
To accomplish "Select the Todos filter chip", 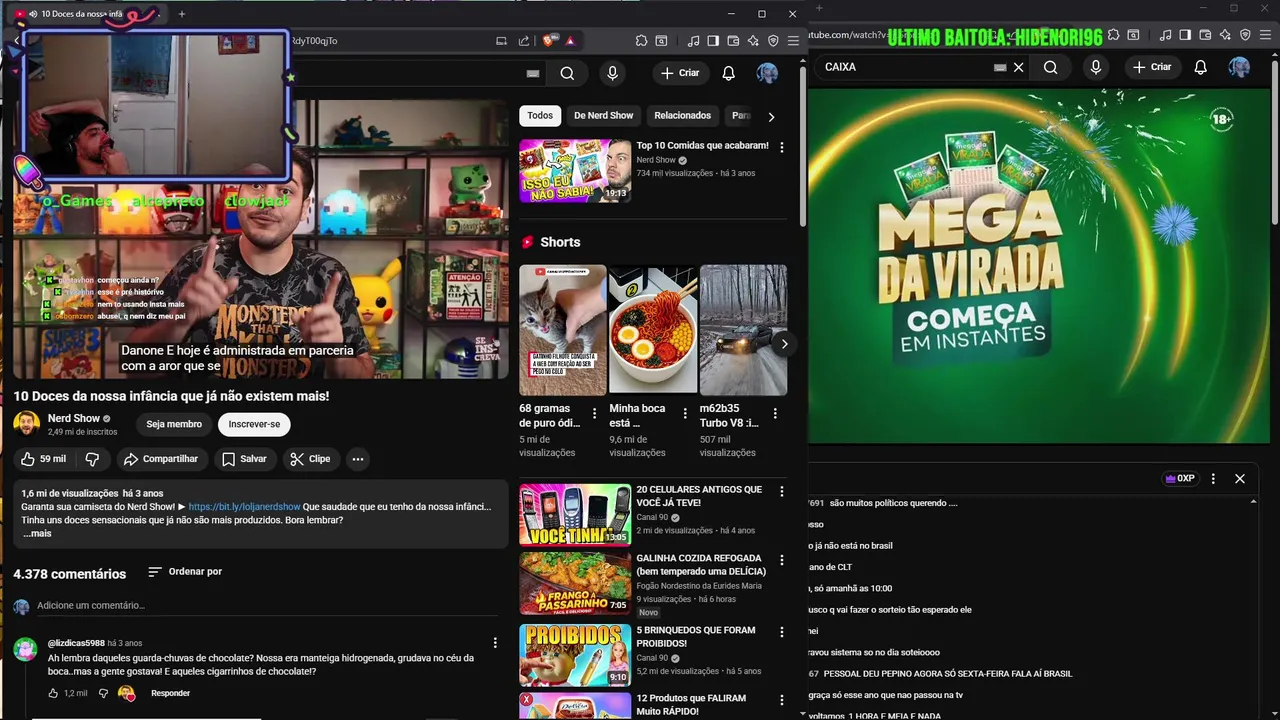I will (x=540, y=116).
